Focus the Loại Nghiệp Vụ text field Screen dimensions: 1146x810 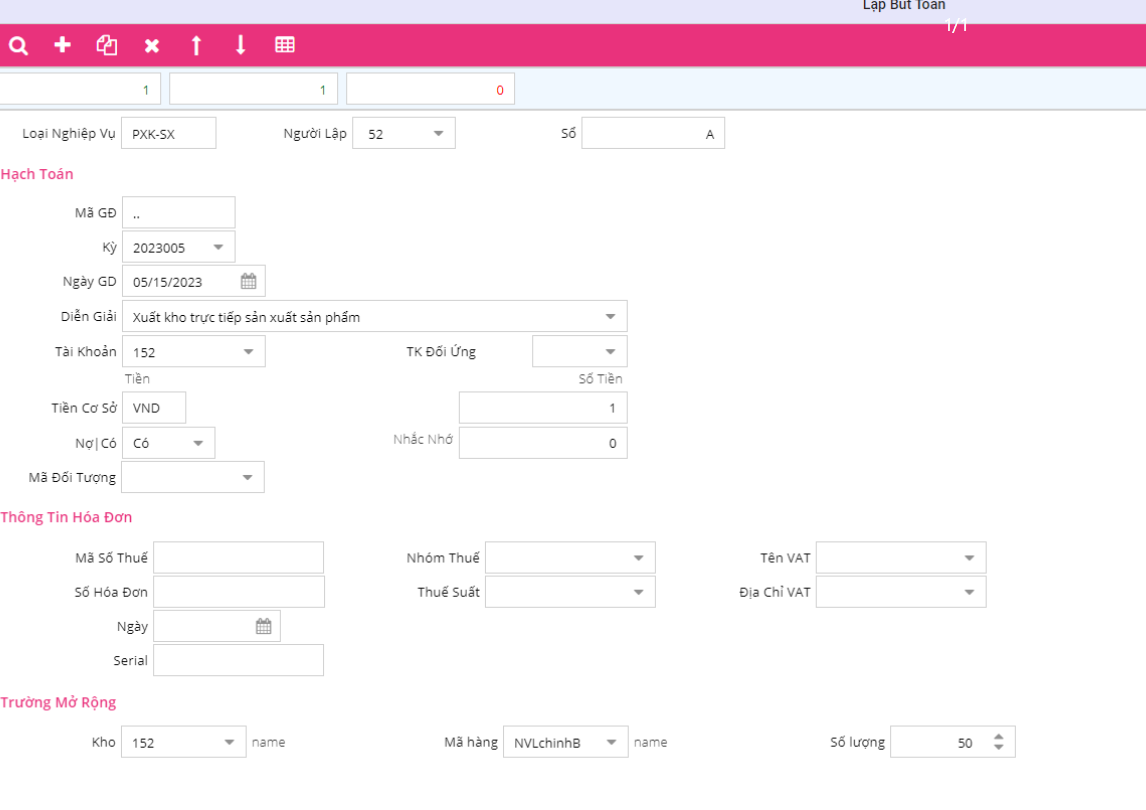[168, 134]
